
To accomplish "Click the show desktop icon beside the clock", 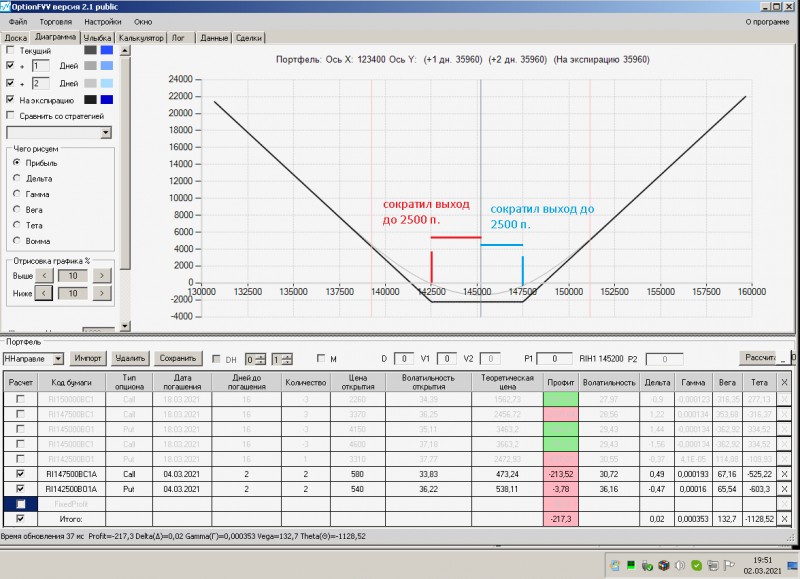I will (793, 565).
